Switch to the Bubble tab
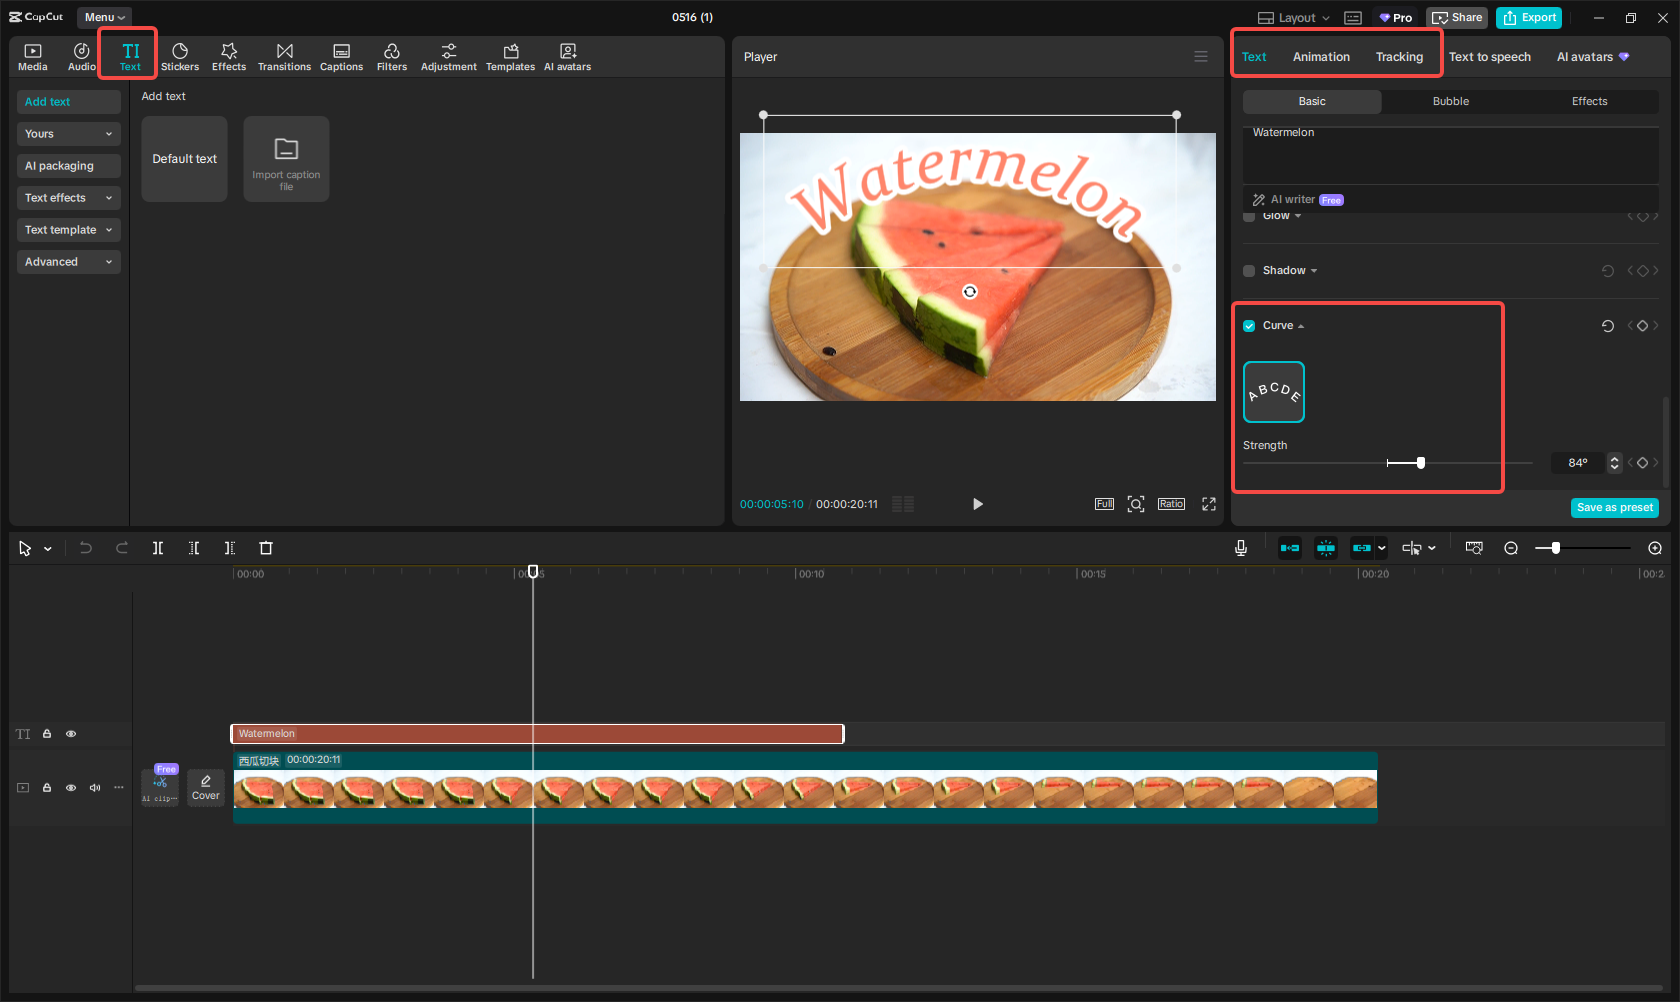 (x=1450, y=101)
